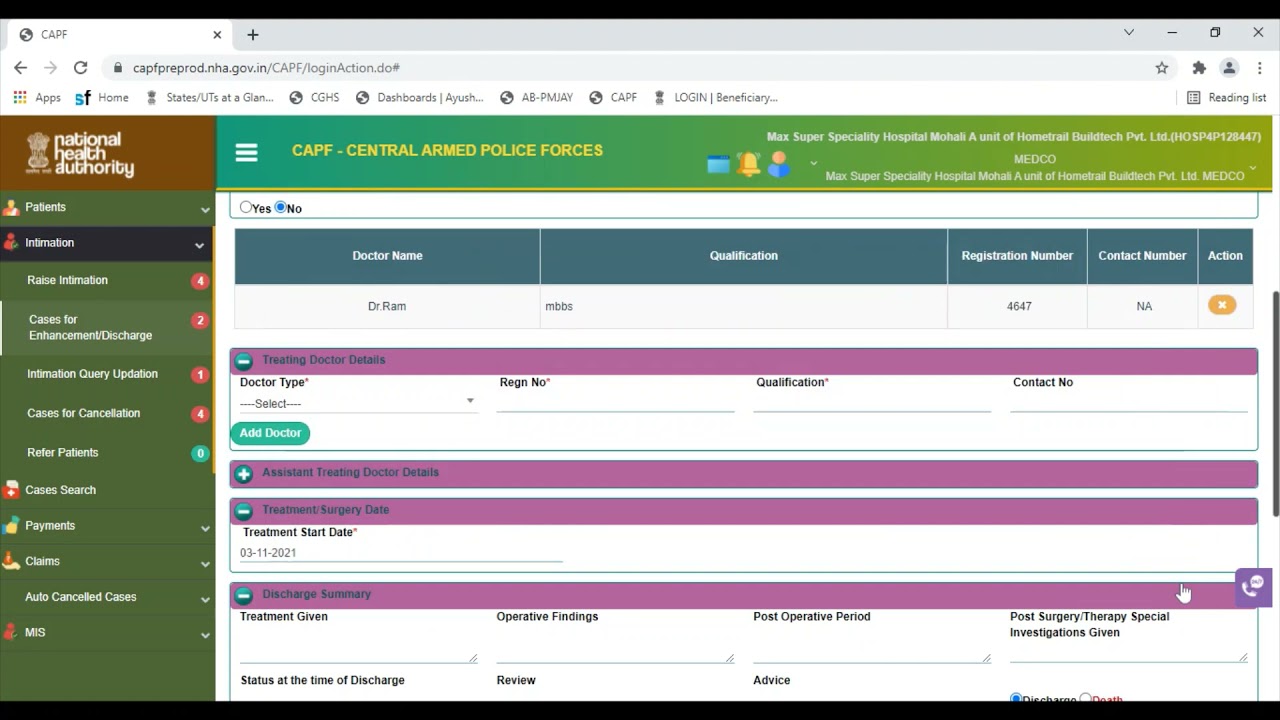1280x720 pixels.
Task: Collapse Treatment/Surgery Date minus icon
Action: (x=244, y=511)
